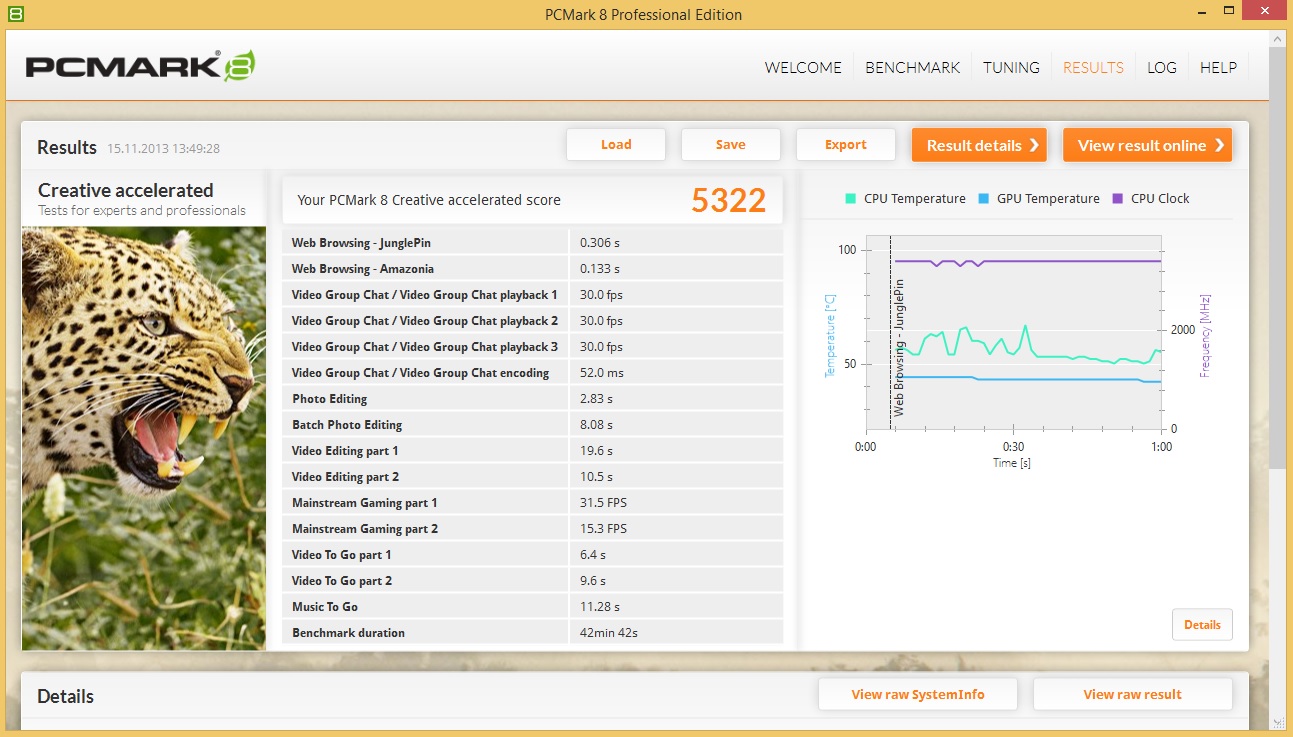This screenshot has width=1293, height=737.
Task: Click the Load button
Action: (x=616, y=144)
